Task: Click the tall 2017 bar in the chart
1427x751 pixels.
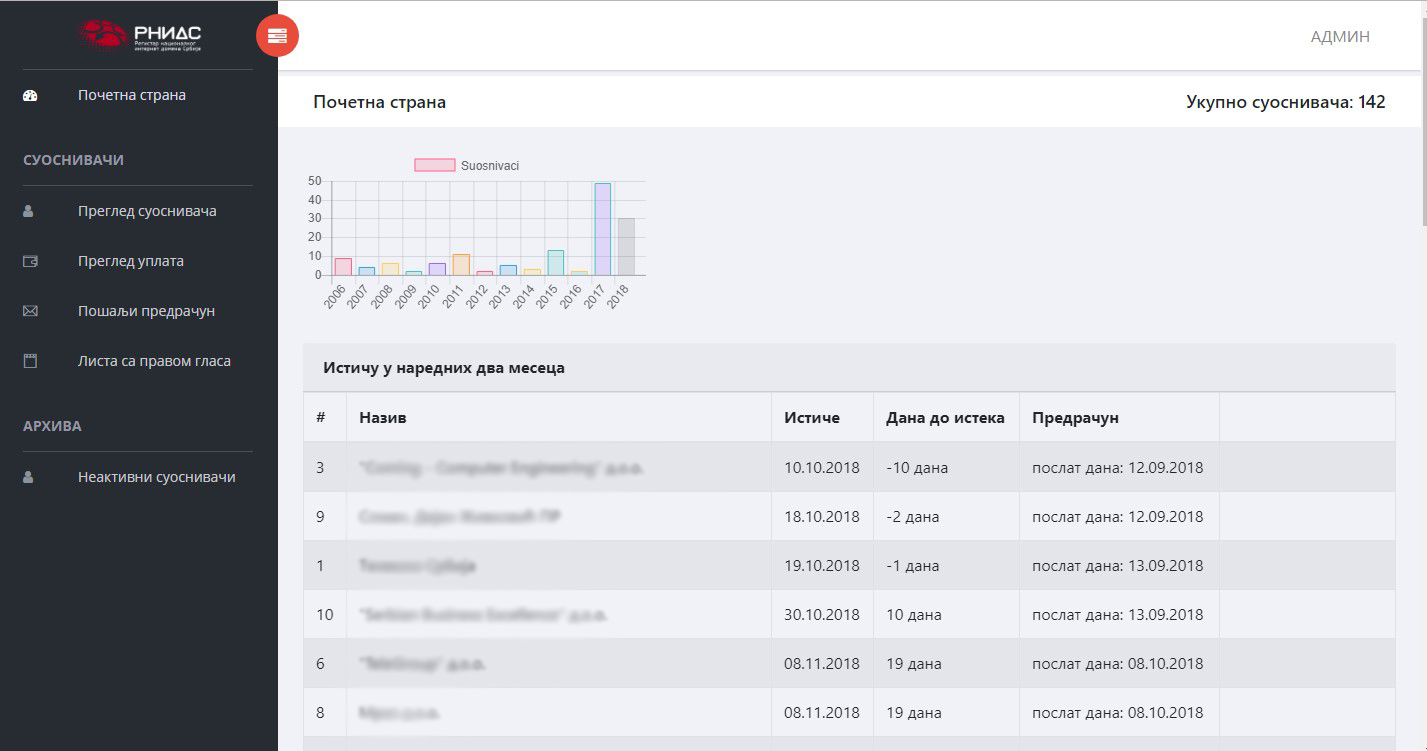Action: tap(602, 230)
